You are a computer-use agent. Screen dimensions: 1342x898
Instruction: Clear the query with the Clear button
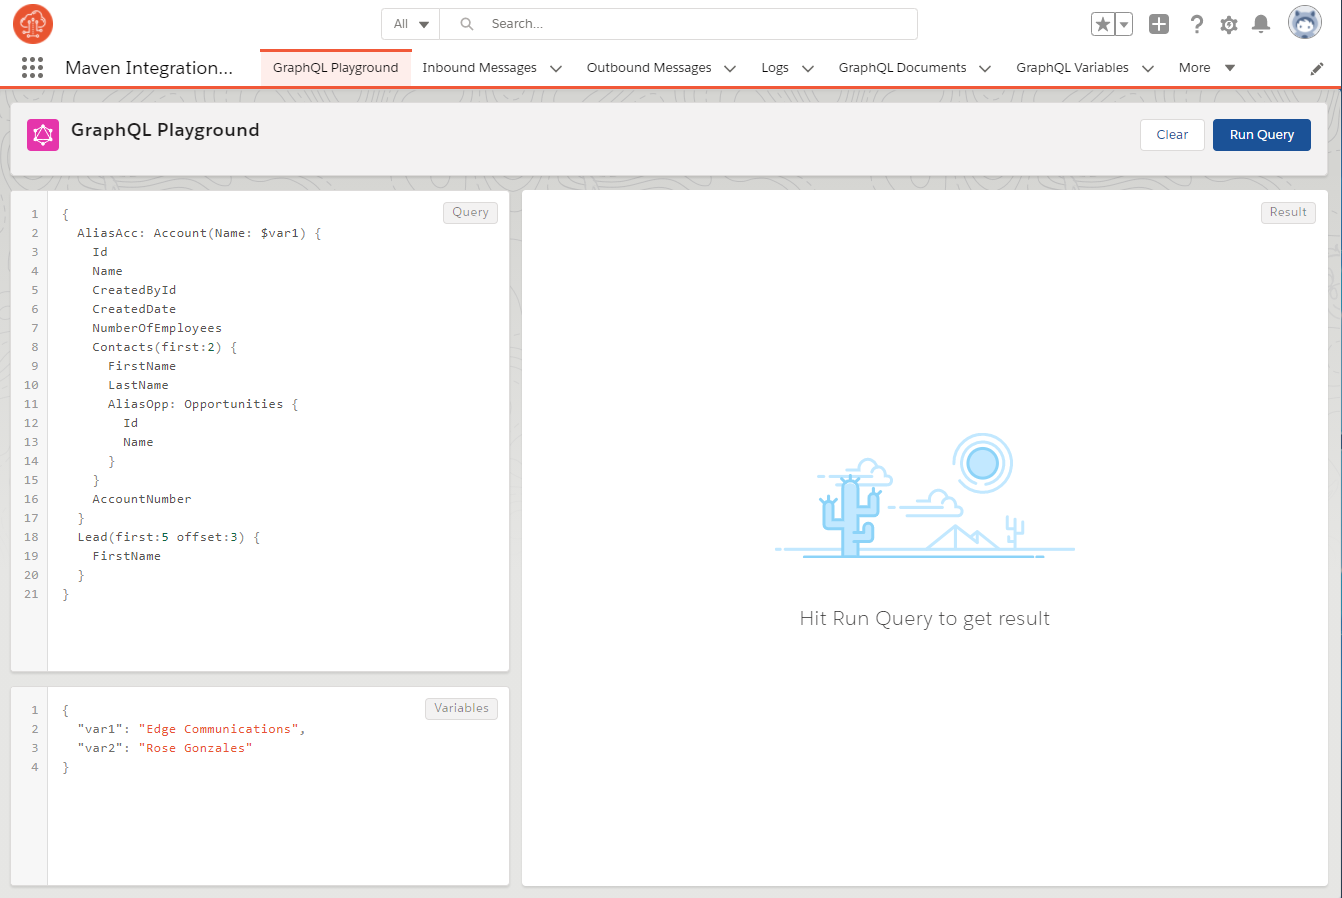[1172, 134]
